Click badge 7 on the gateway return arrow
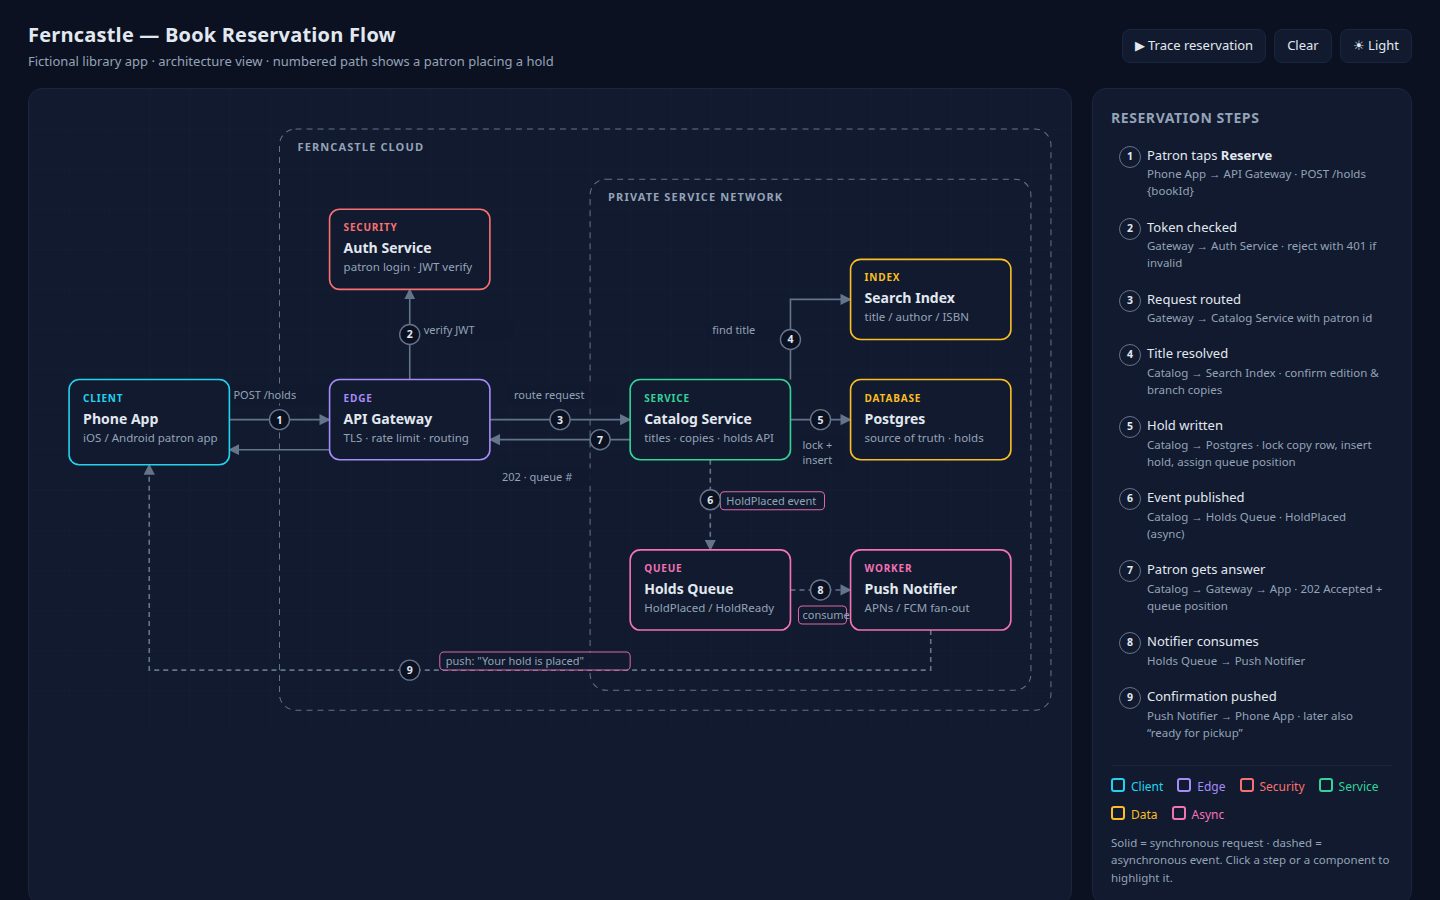The width and height of the screenshot is (1440, 900). pos(600,440)
